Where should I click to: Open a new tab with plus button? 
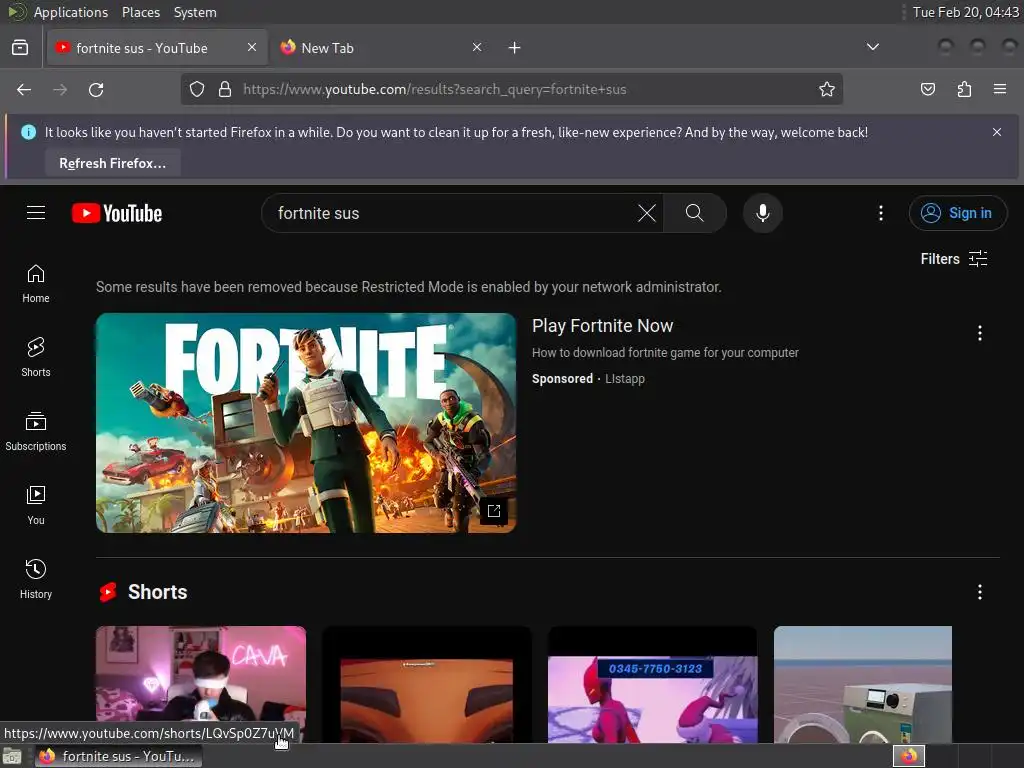click(x=515, y=48)
